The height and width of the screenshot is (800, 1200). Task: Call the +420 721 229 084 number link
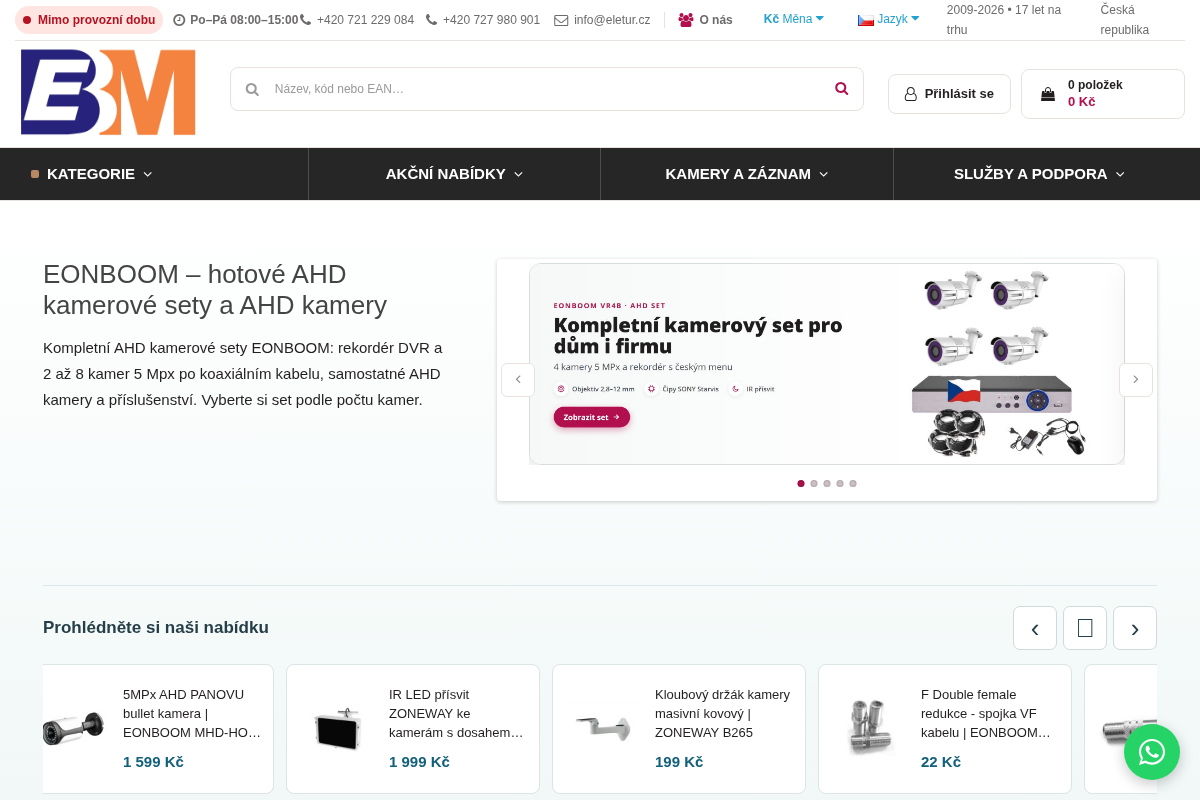click(x=365, y=20)
